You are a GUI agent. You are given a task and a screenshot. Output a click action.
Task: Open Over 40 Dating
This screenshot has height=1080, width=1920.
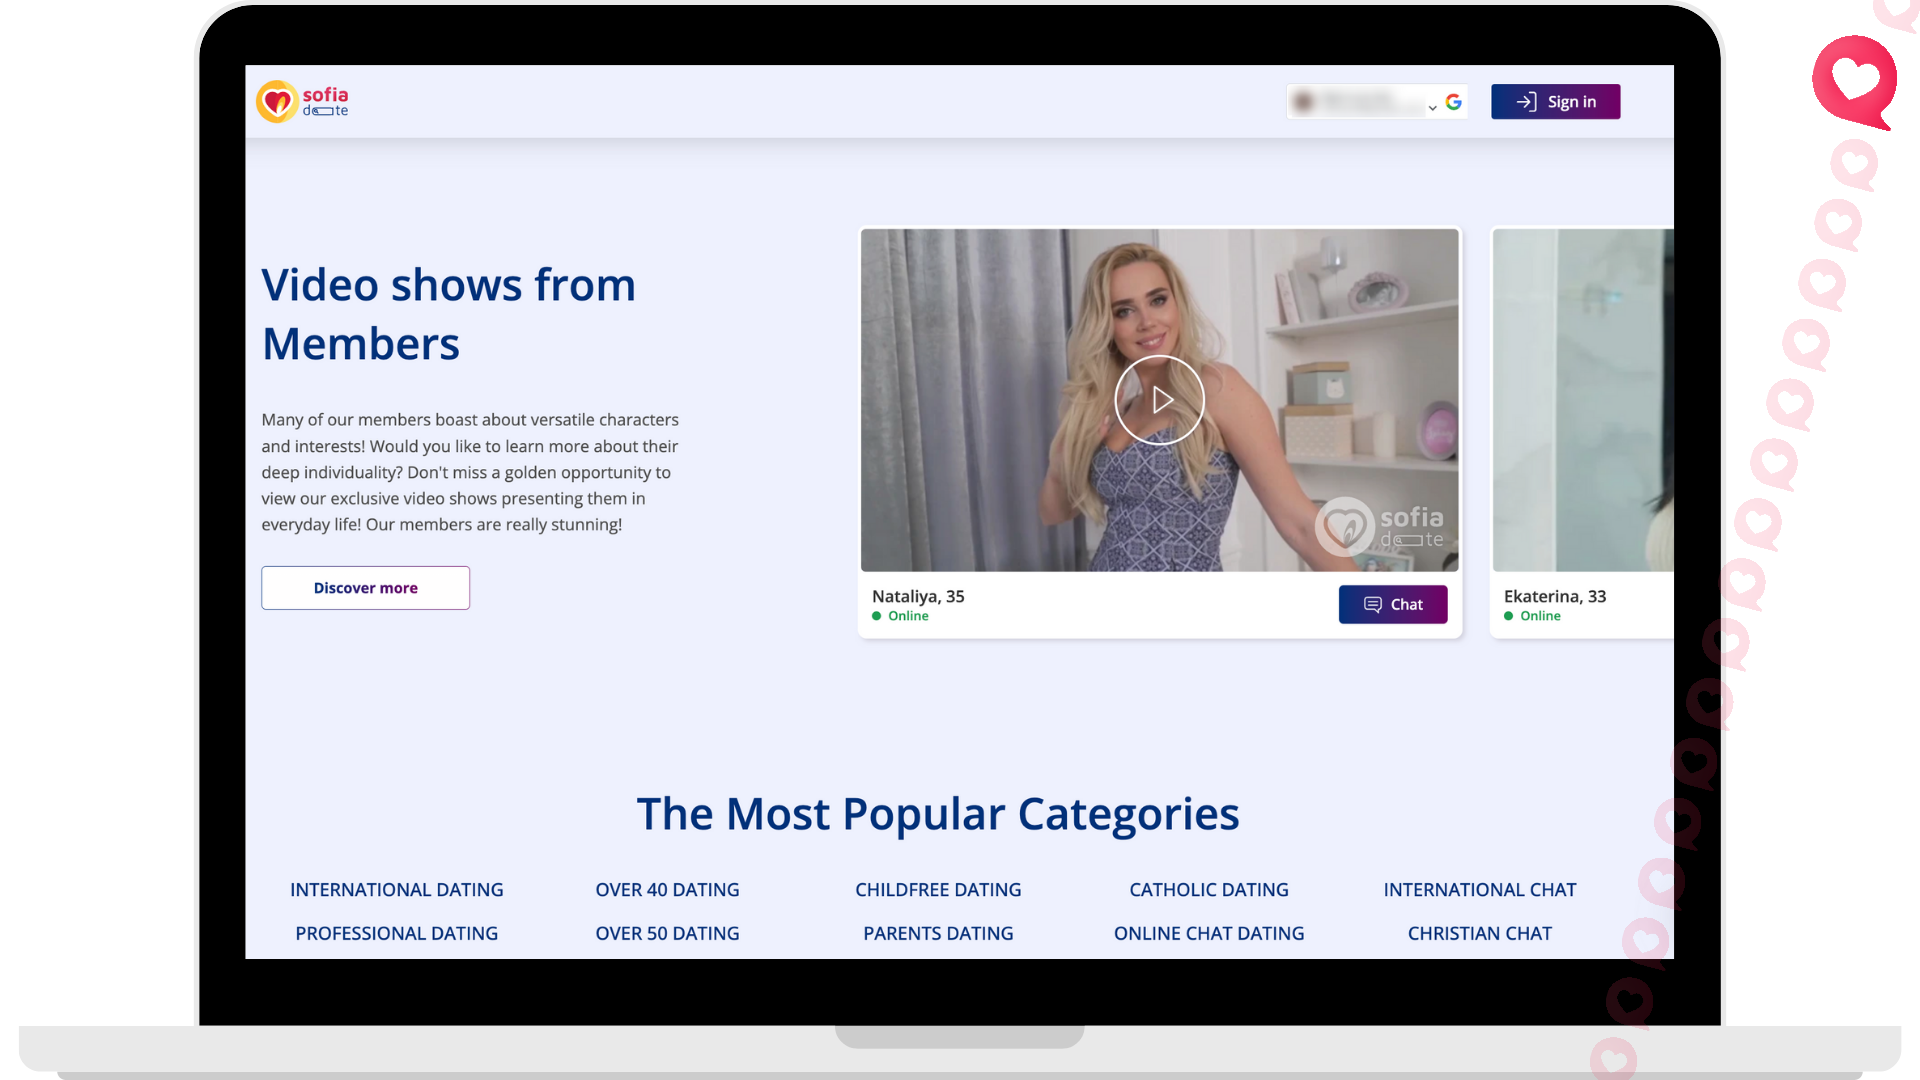[x=667, y=889]
